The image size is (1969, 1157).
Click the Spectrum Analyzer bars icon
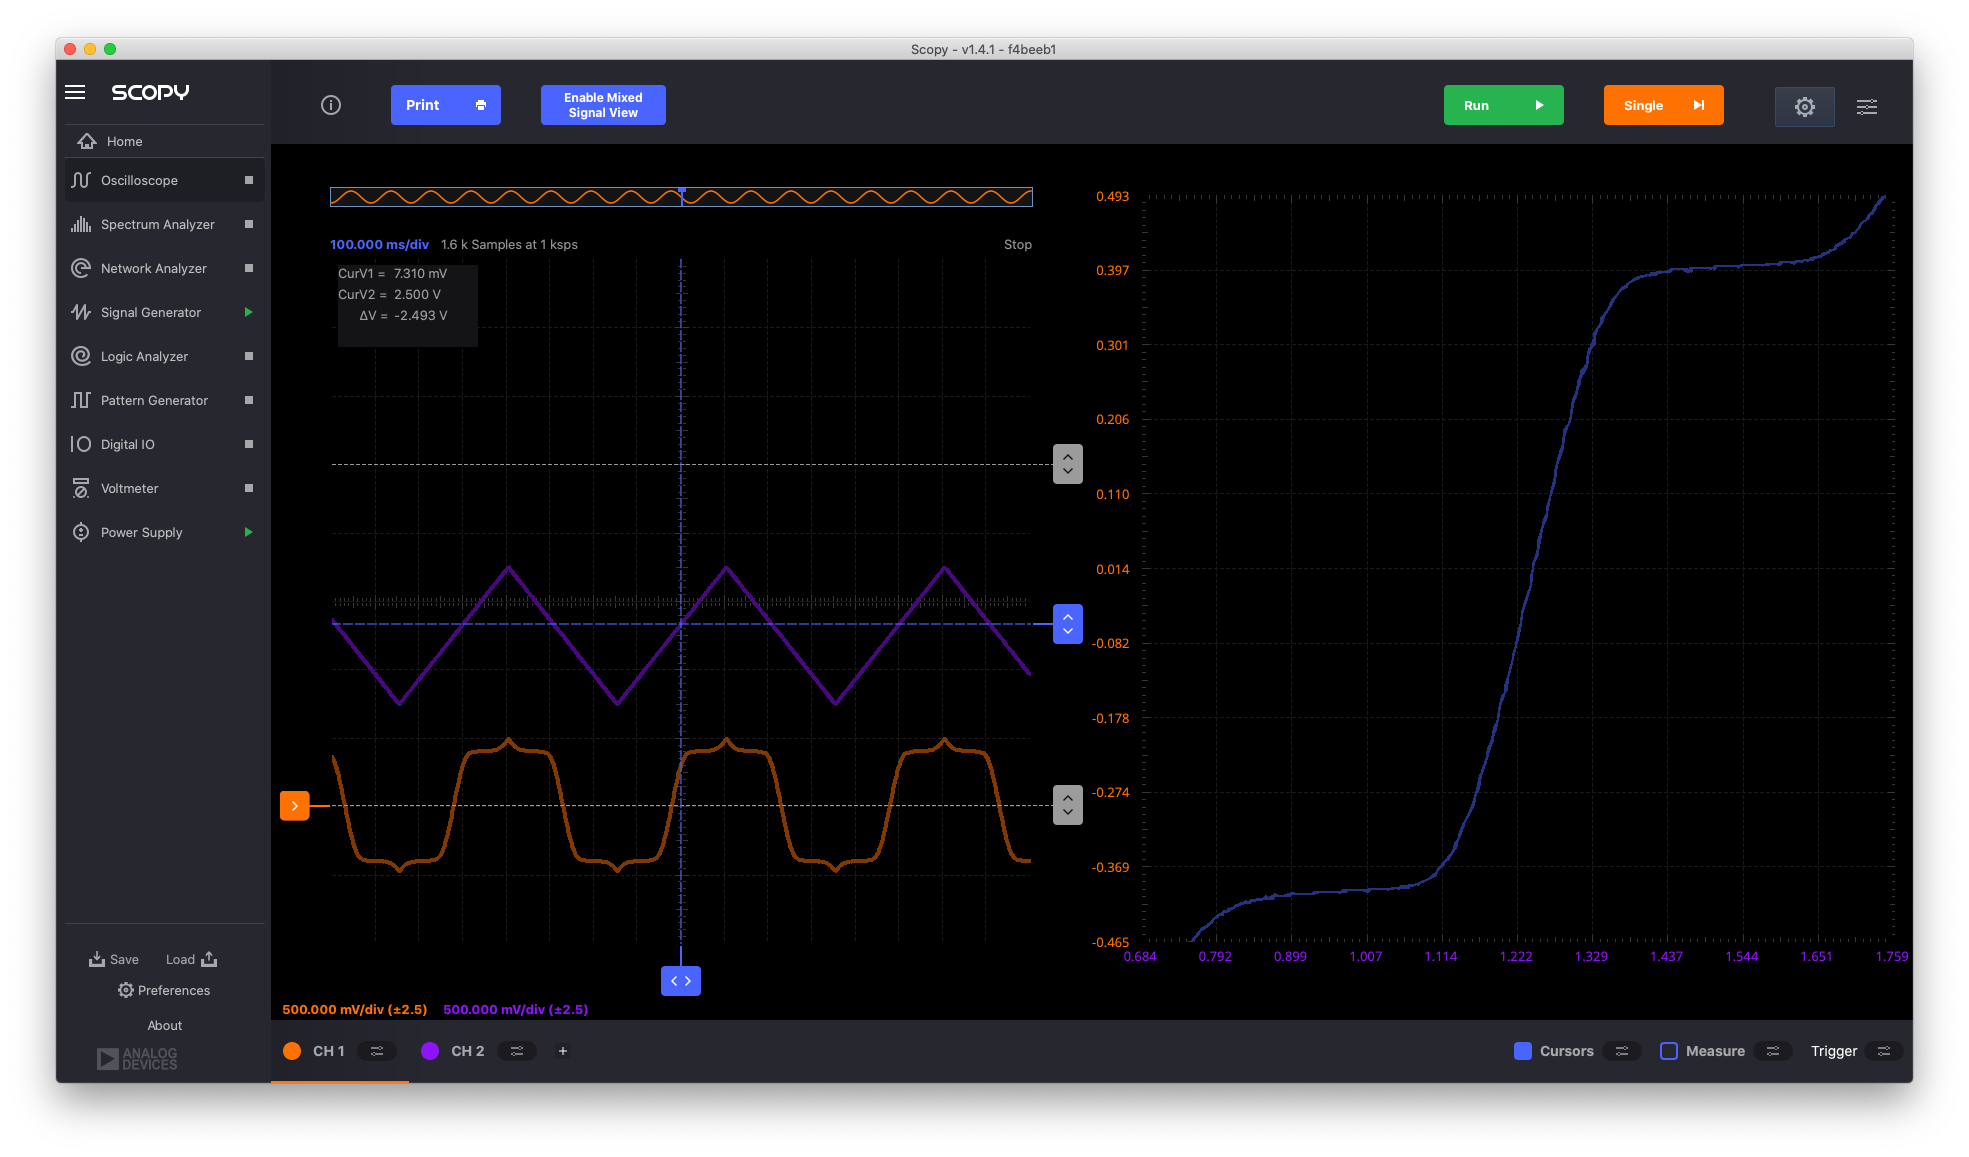[81, 224]
